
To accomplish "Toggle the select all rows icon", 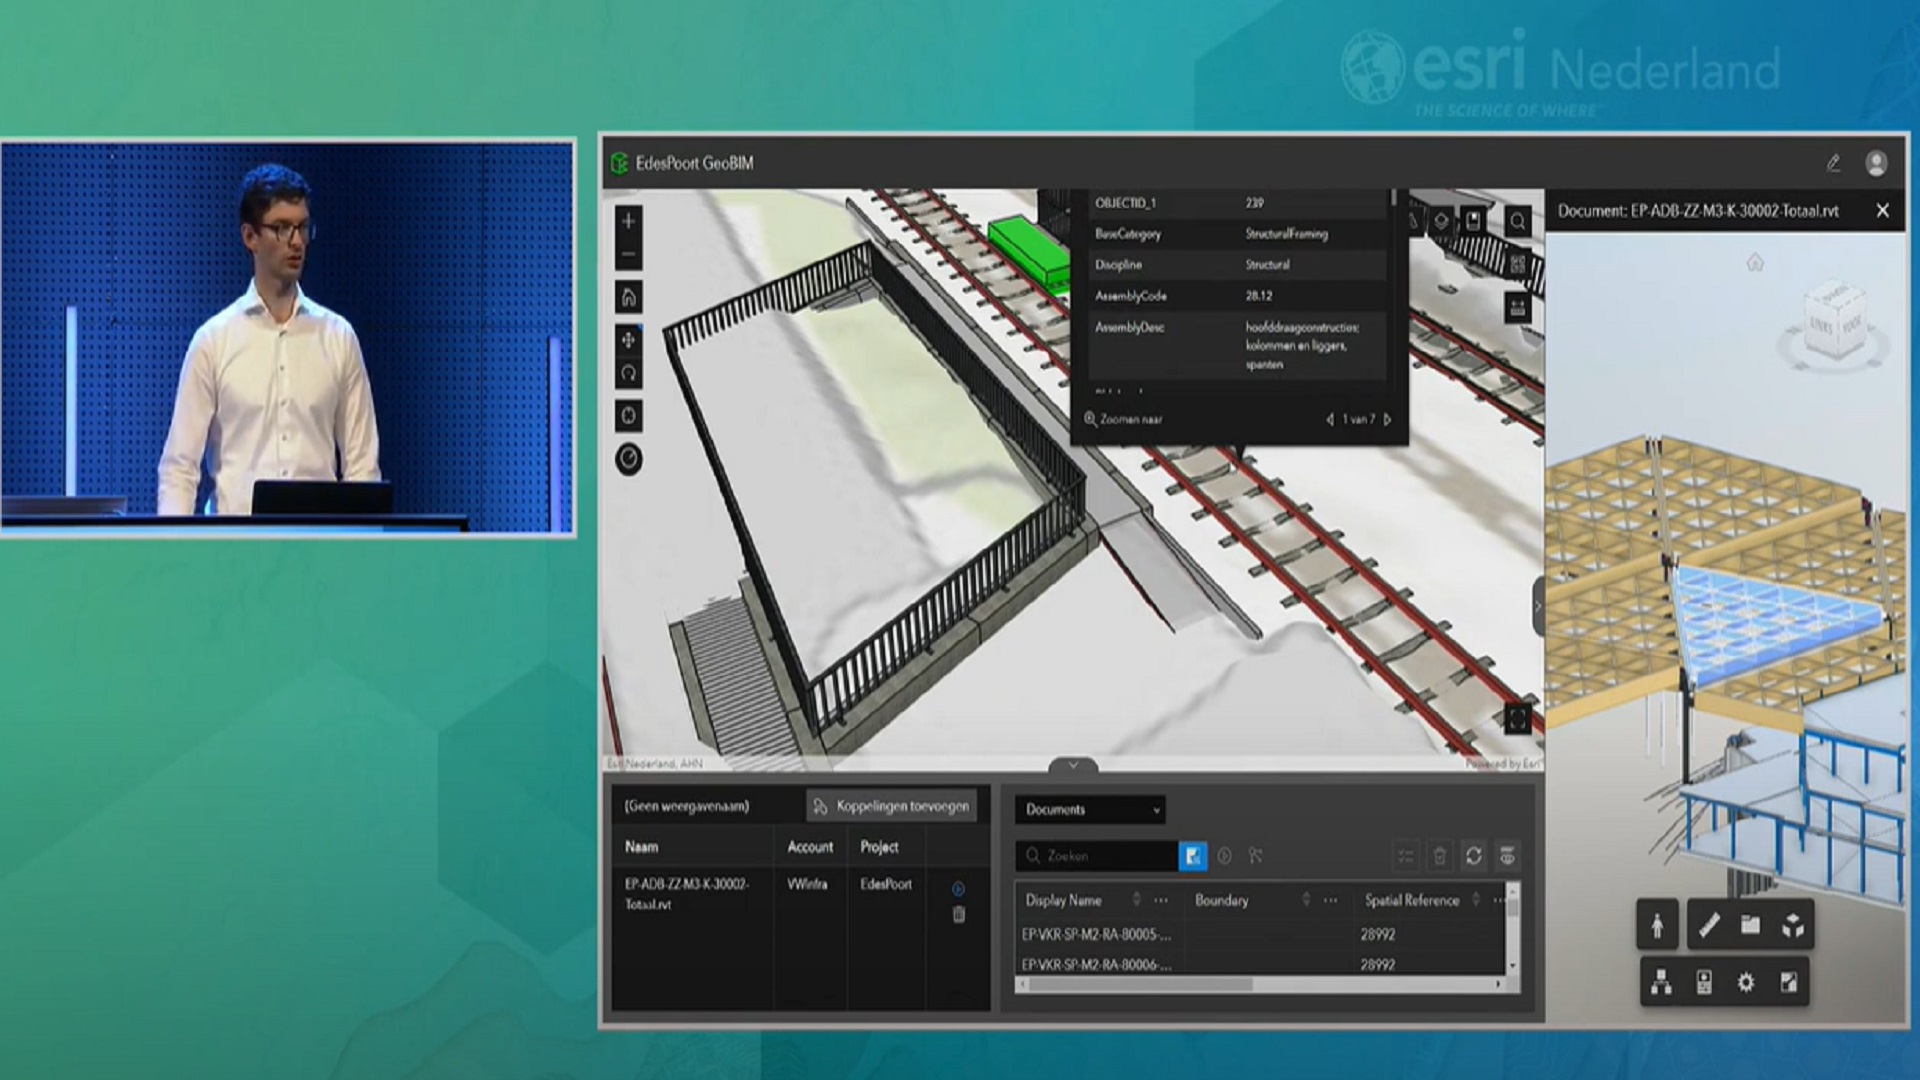I will coord(1406,856).
